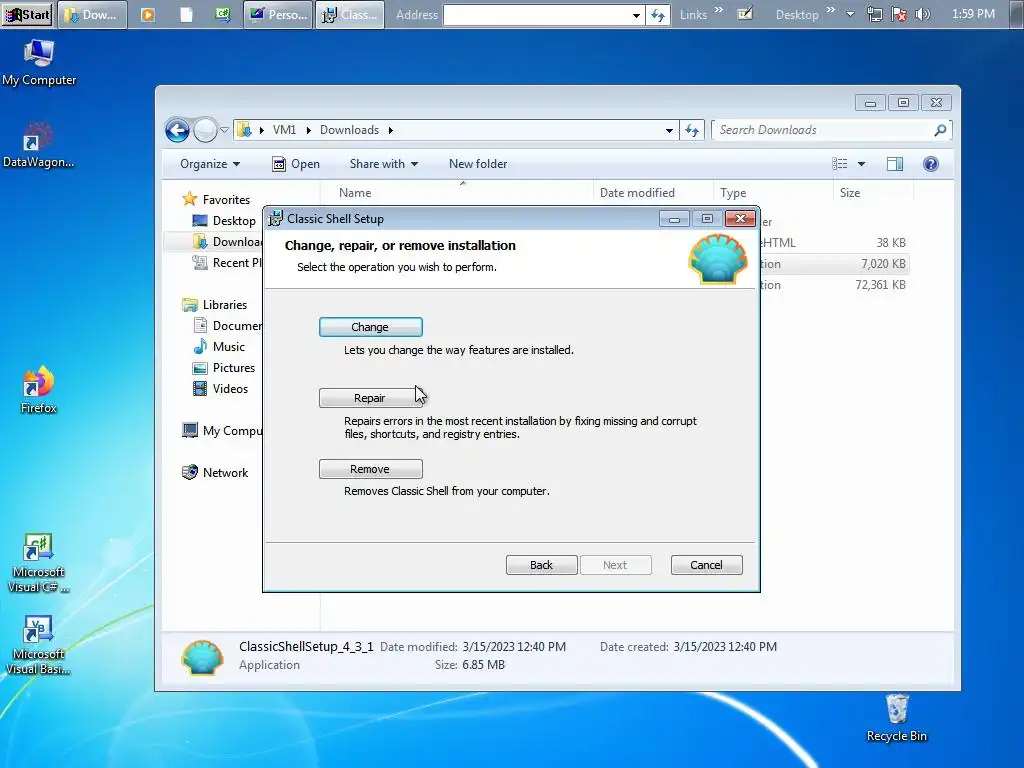
Task: Click the Search Downloads field
Action: (823, 130)
